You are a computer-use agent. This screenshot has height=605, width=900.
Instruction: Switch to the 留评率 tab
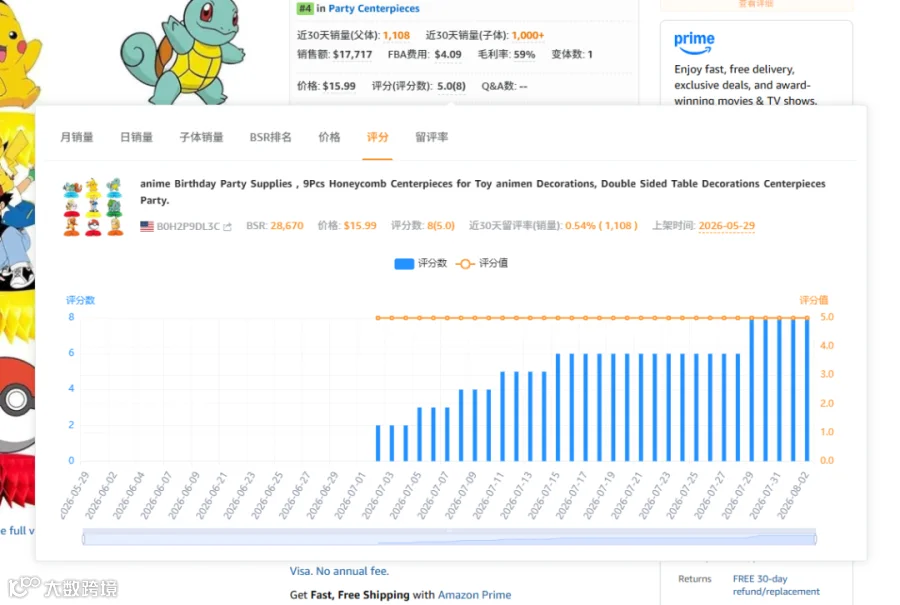coord(431,137)
